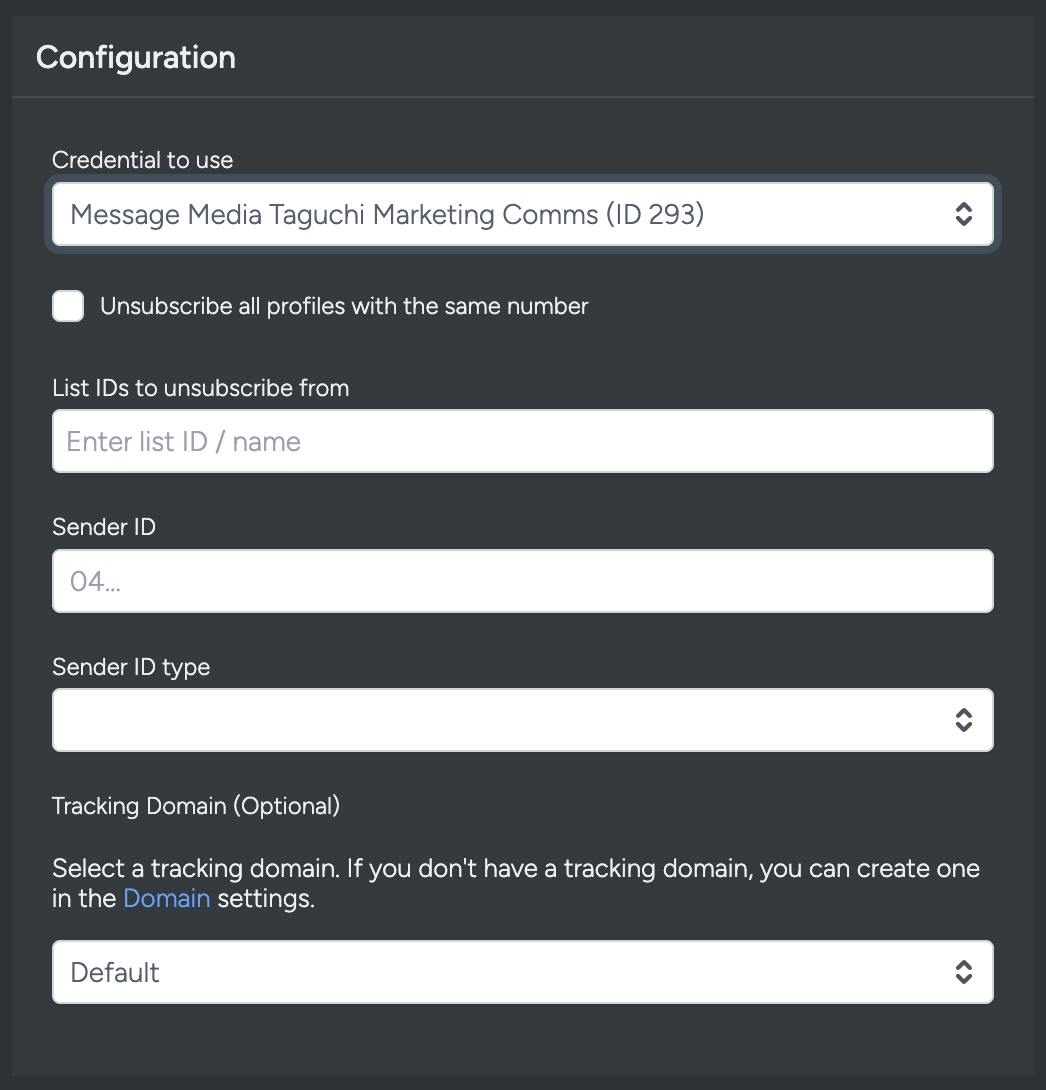Click the "Configuration" panel header
The image size is (1046, 1090).
[x=136, y=57]
